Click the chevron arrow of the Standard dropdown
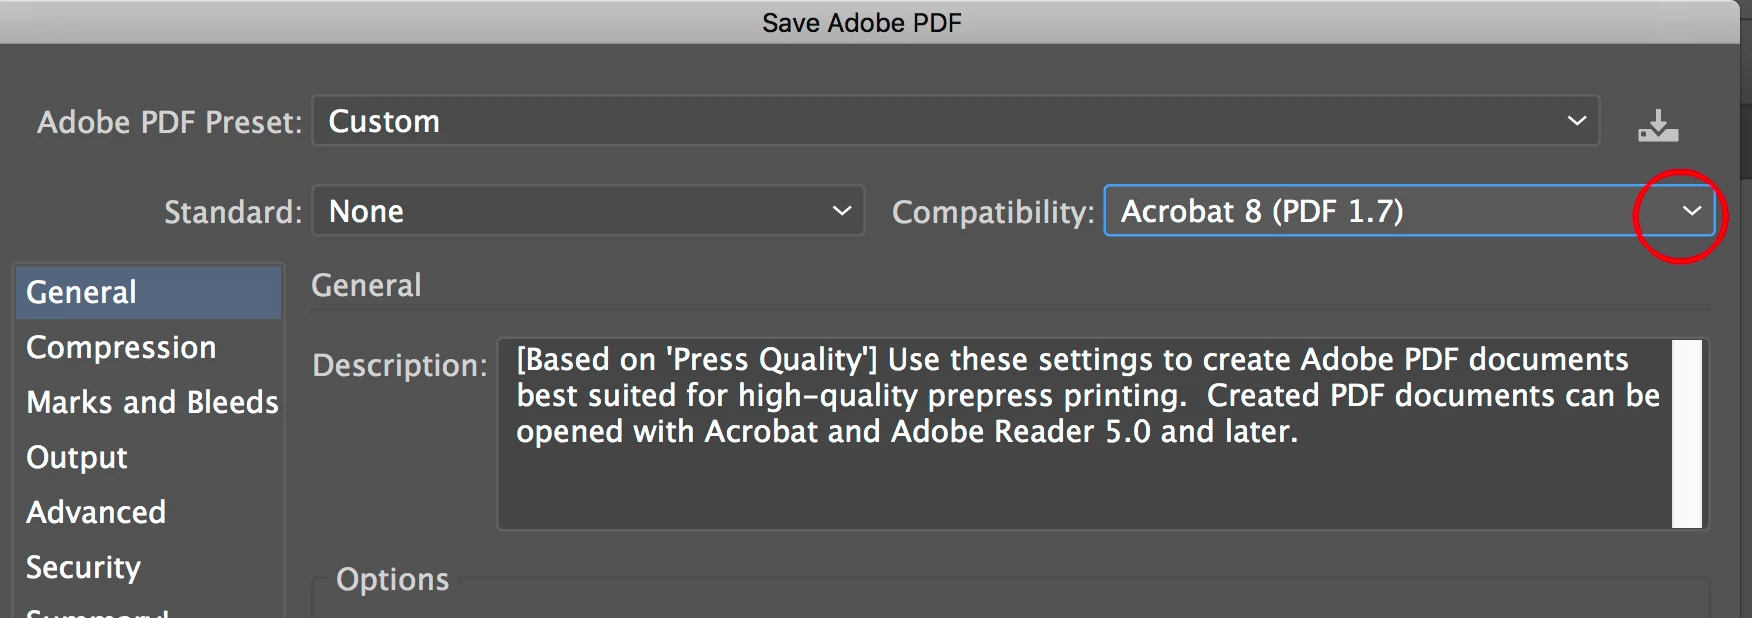The image size is (1752, 618). pyautogui.click(x=842, y=212)
